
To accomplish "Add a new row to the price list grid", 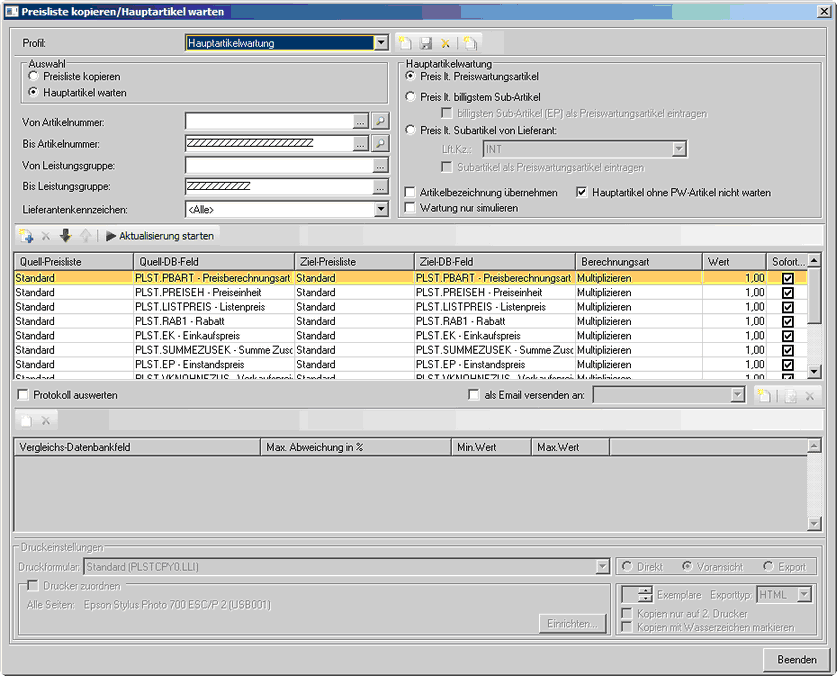I will click(26, 236).
